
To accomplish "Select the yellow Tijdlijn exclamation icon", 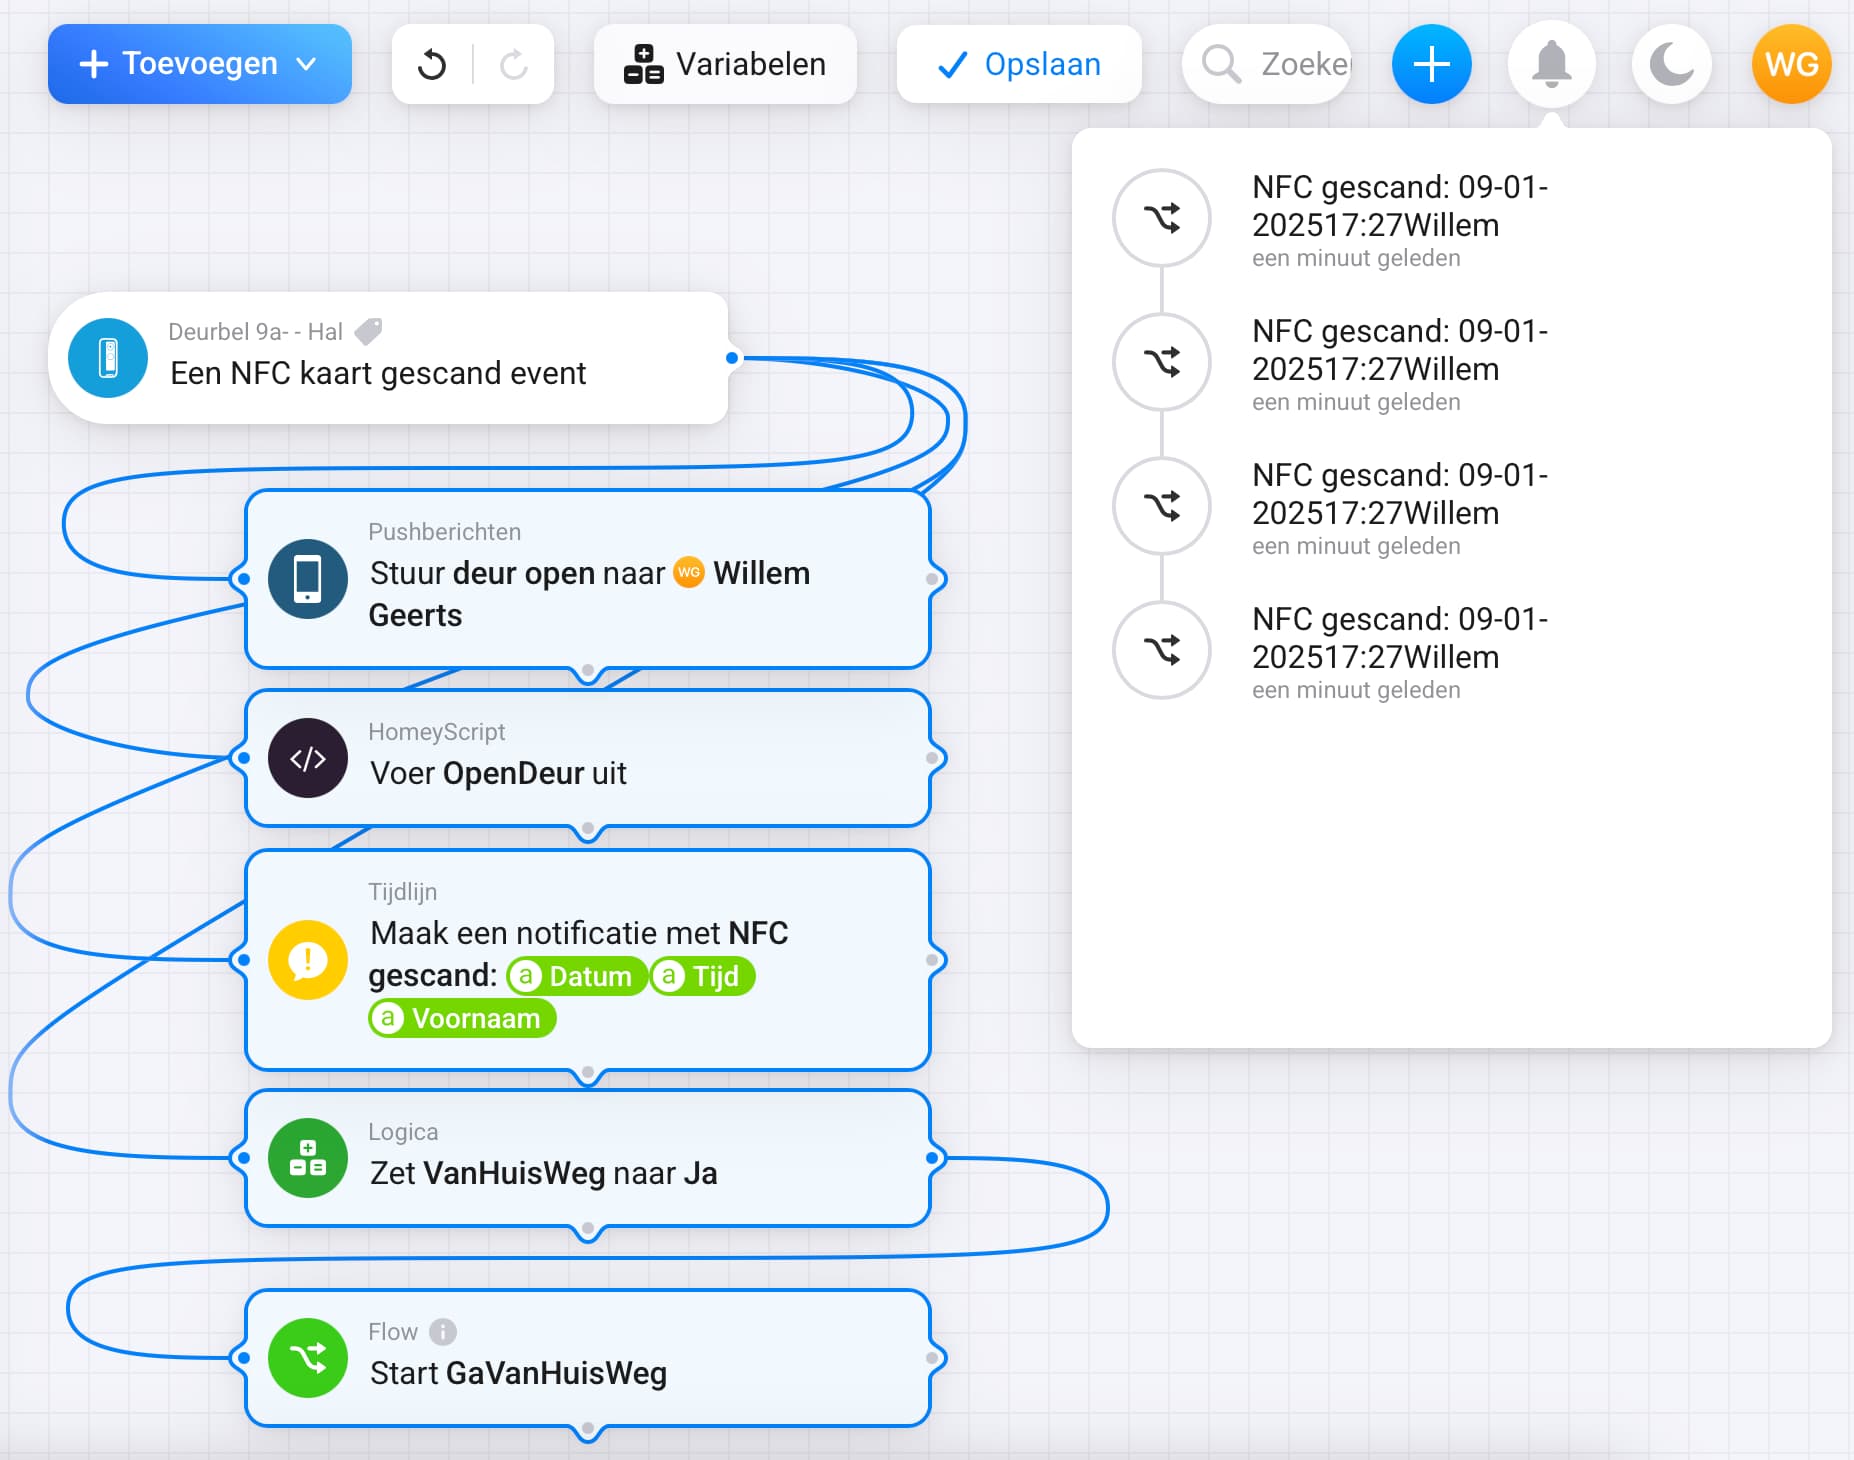I will 308,960.
